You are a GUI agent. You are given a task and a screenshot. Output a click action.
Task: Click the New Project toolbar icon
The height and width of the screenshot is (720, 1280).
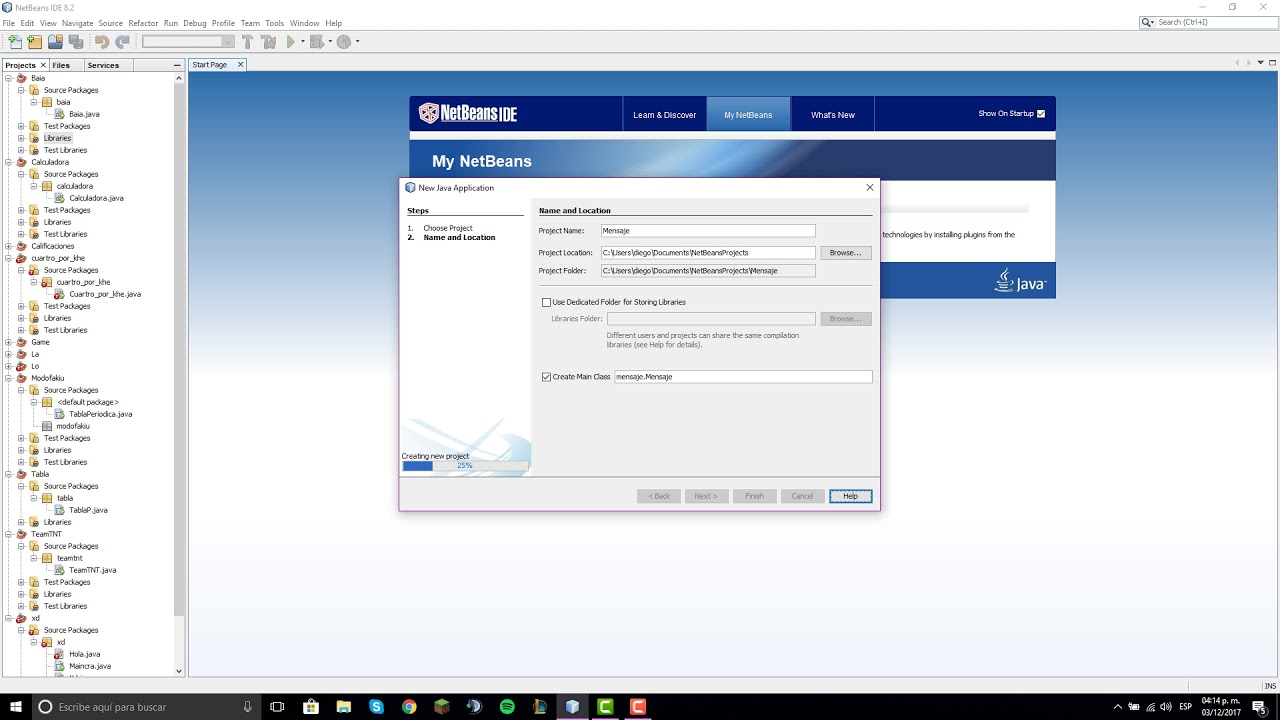(35, 42)
